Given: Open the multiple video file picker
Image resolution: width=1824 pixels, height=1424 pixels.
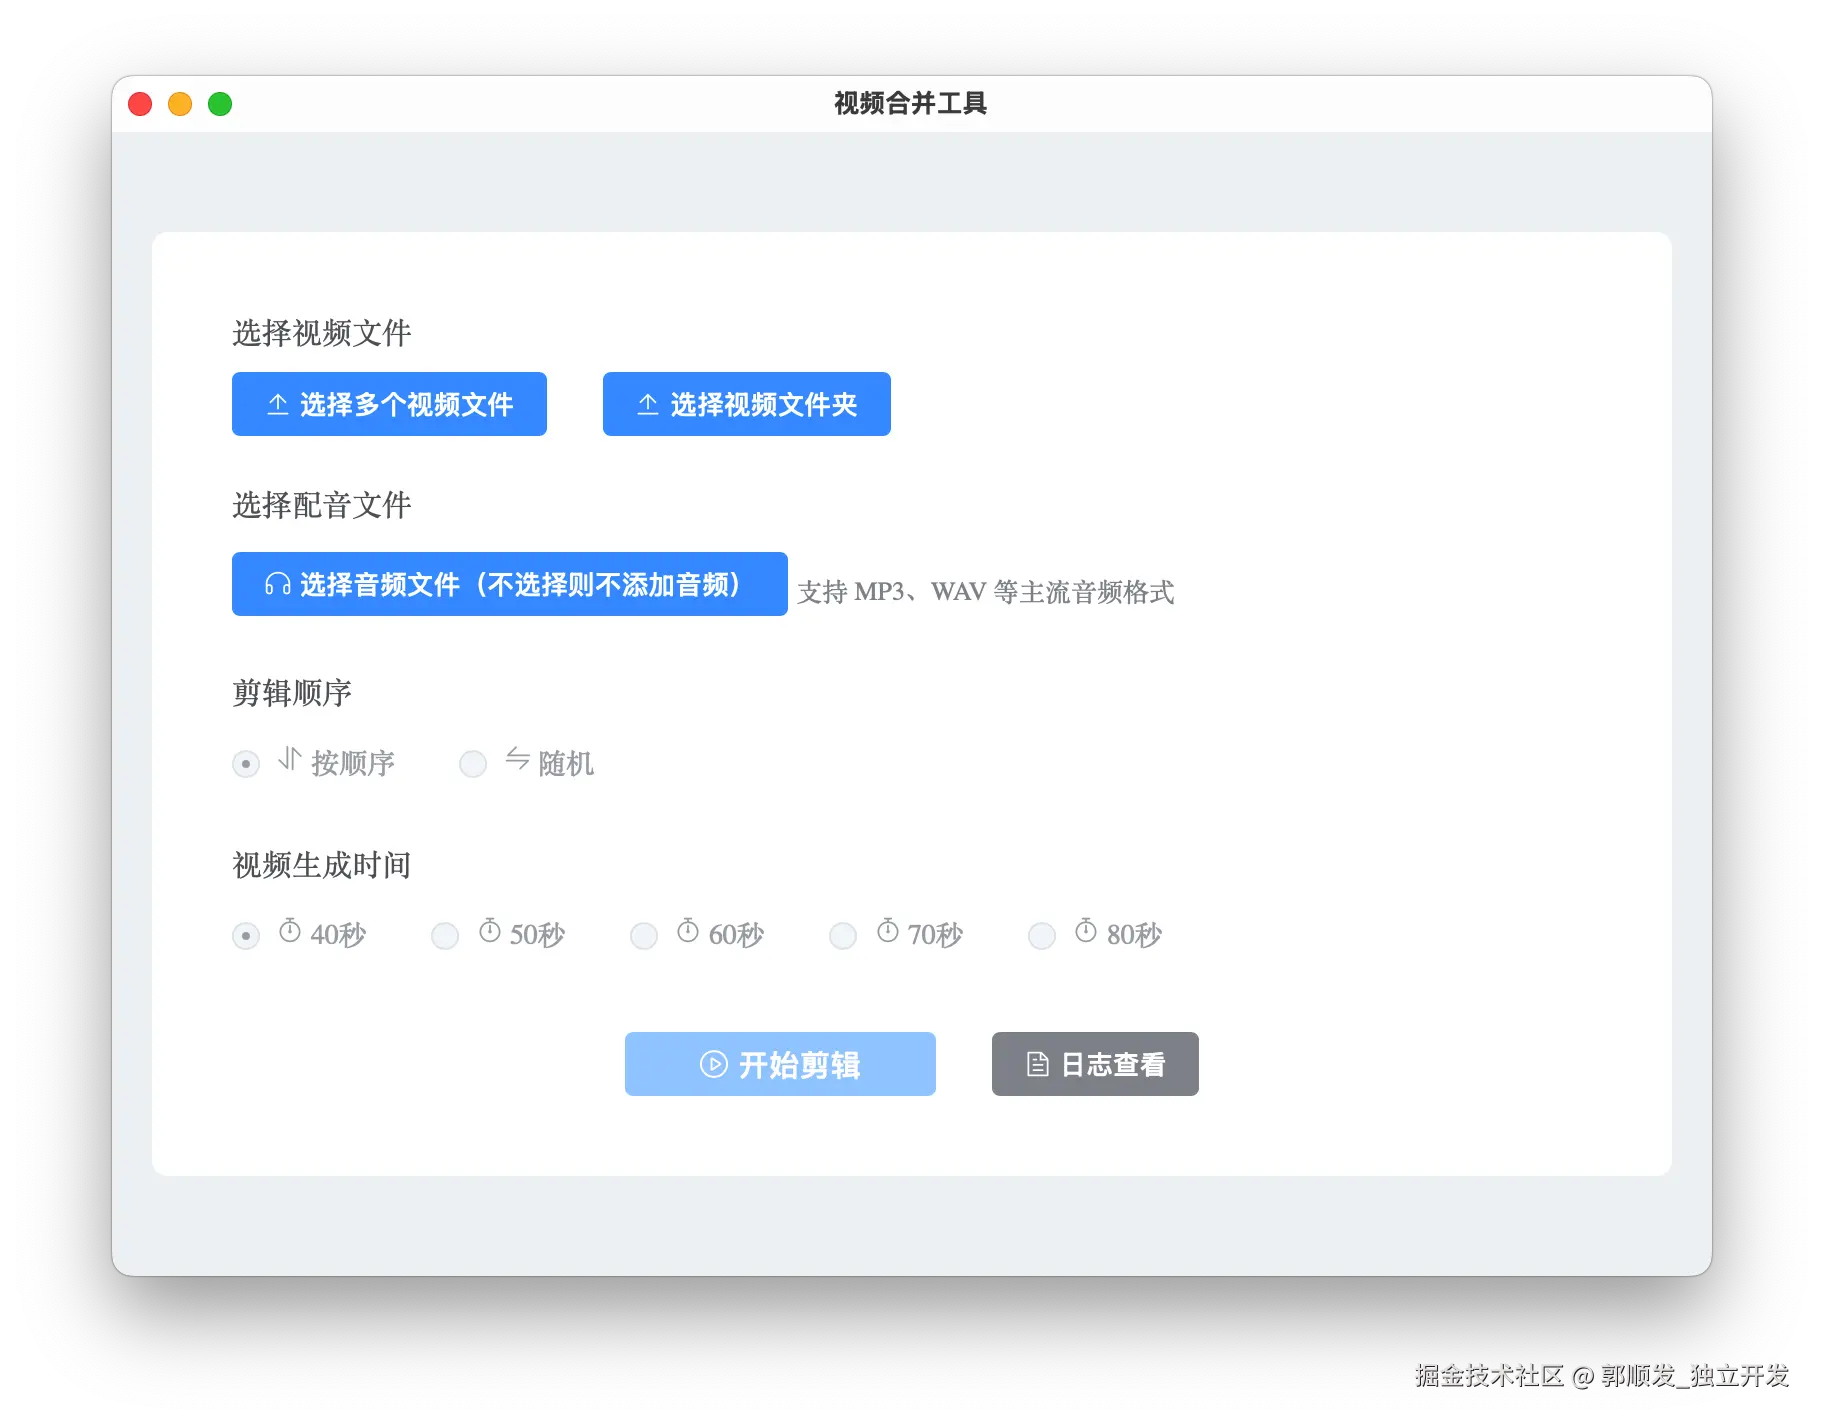Looking at the screenshot, I should coord(389,404).
